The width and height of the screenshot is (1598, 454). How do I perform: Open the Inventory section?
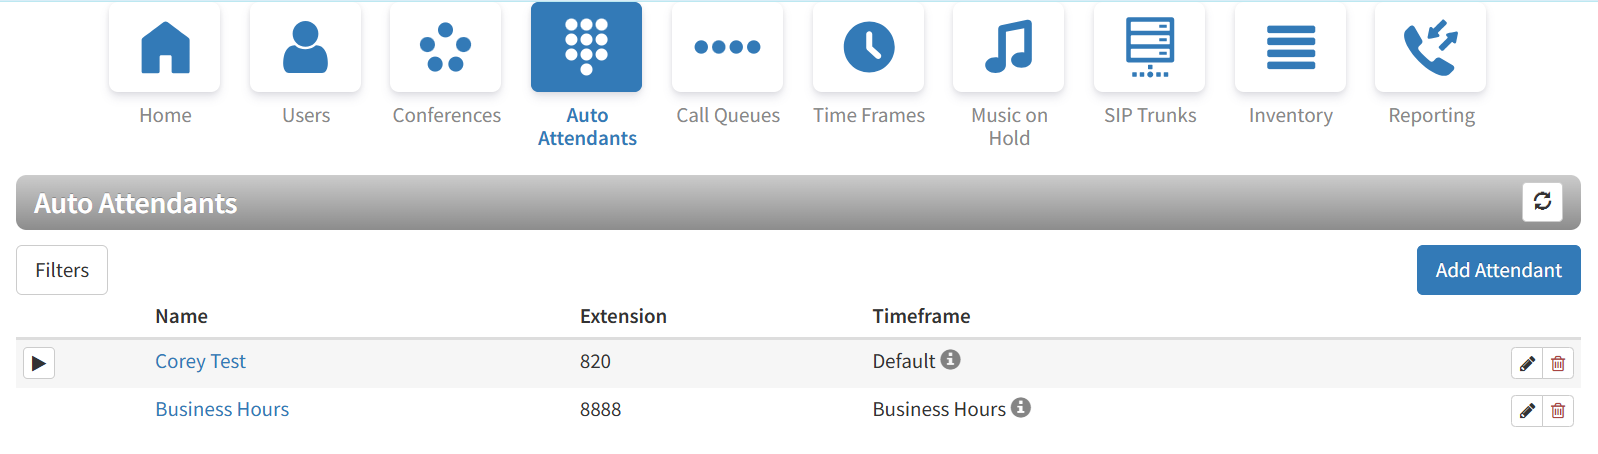pyautogui.click(x=1290, y=48)
